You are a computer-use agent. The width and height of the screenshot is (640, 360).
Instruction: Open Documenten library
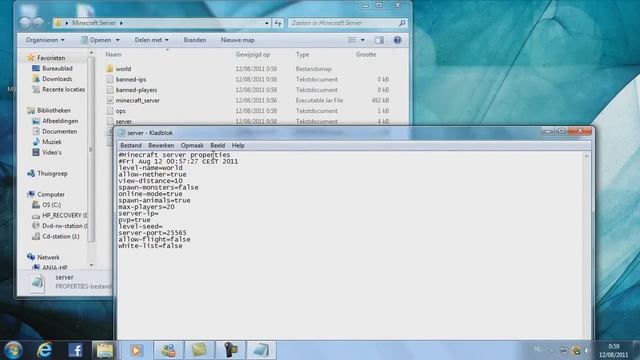click(60, 131)
